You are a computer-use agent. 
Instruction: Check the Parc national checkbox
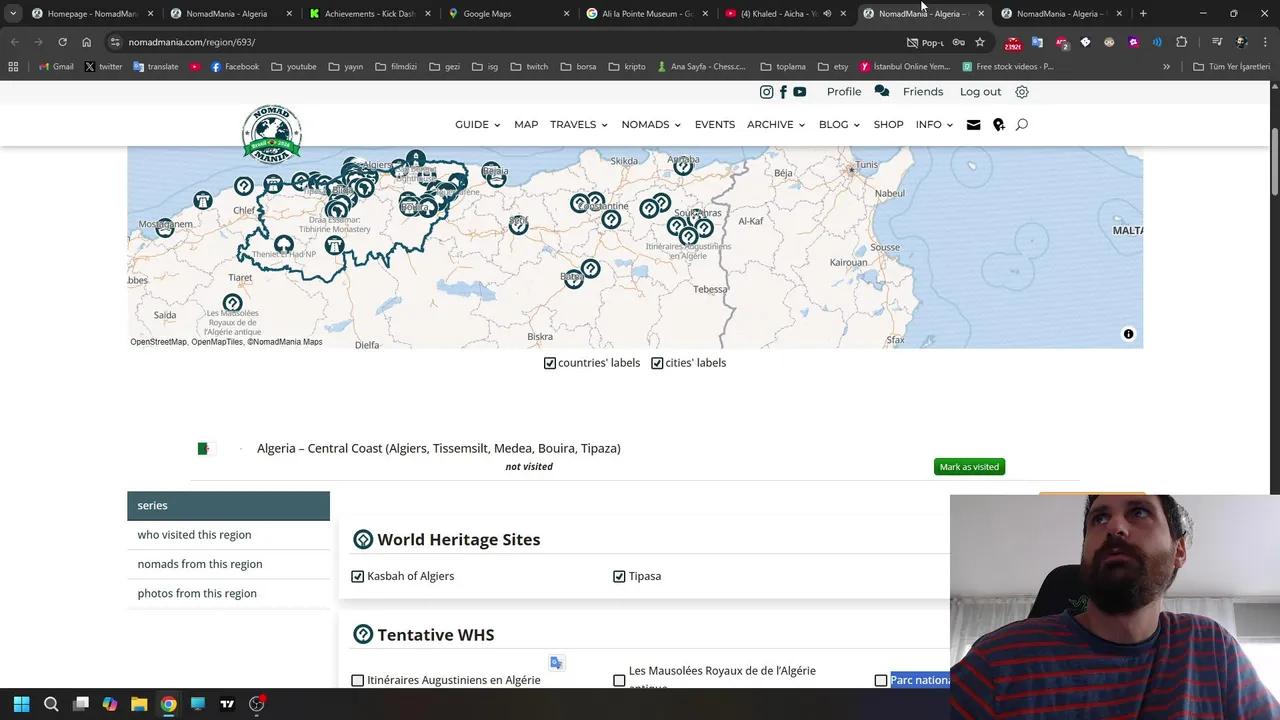(881, 681)
